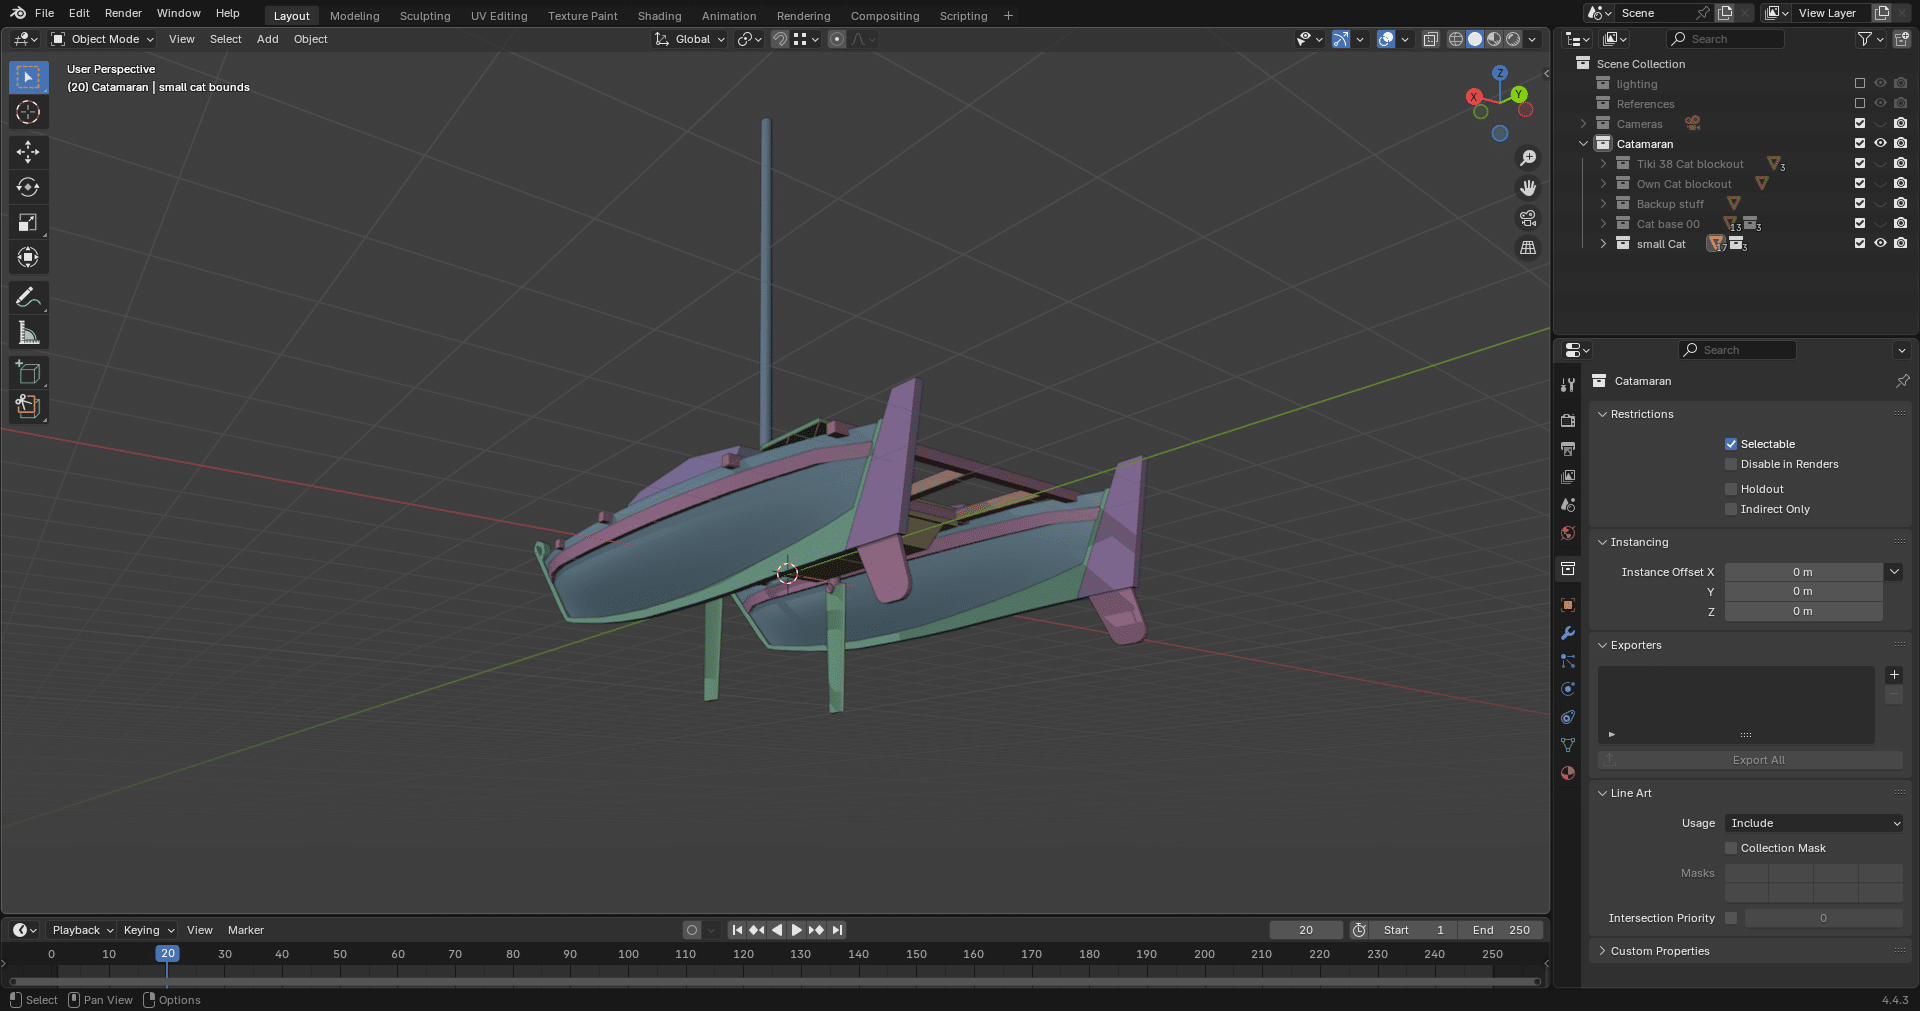Expand the small Cat collection tree
1920x1011 pixels.
click(1603, 244)
